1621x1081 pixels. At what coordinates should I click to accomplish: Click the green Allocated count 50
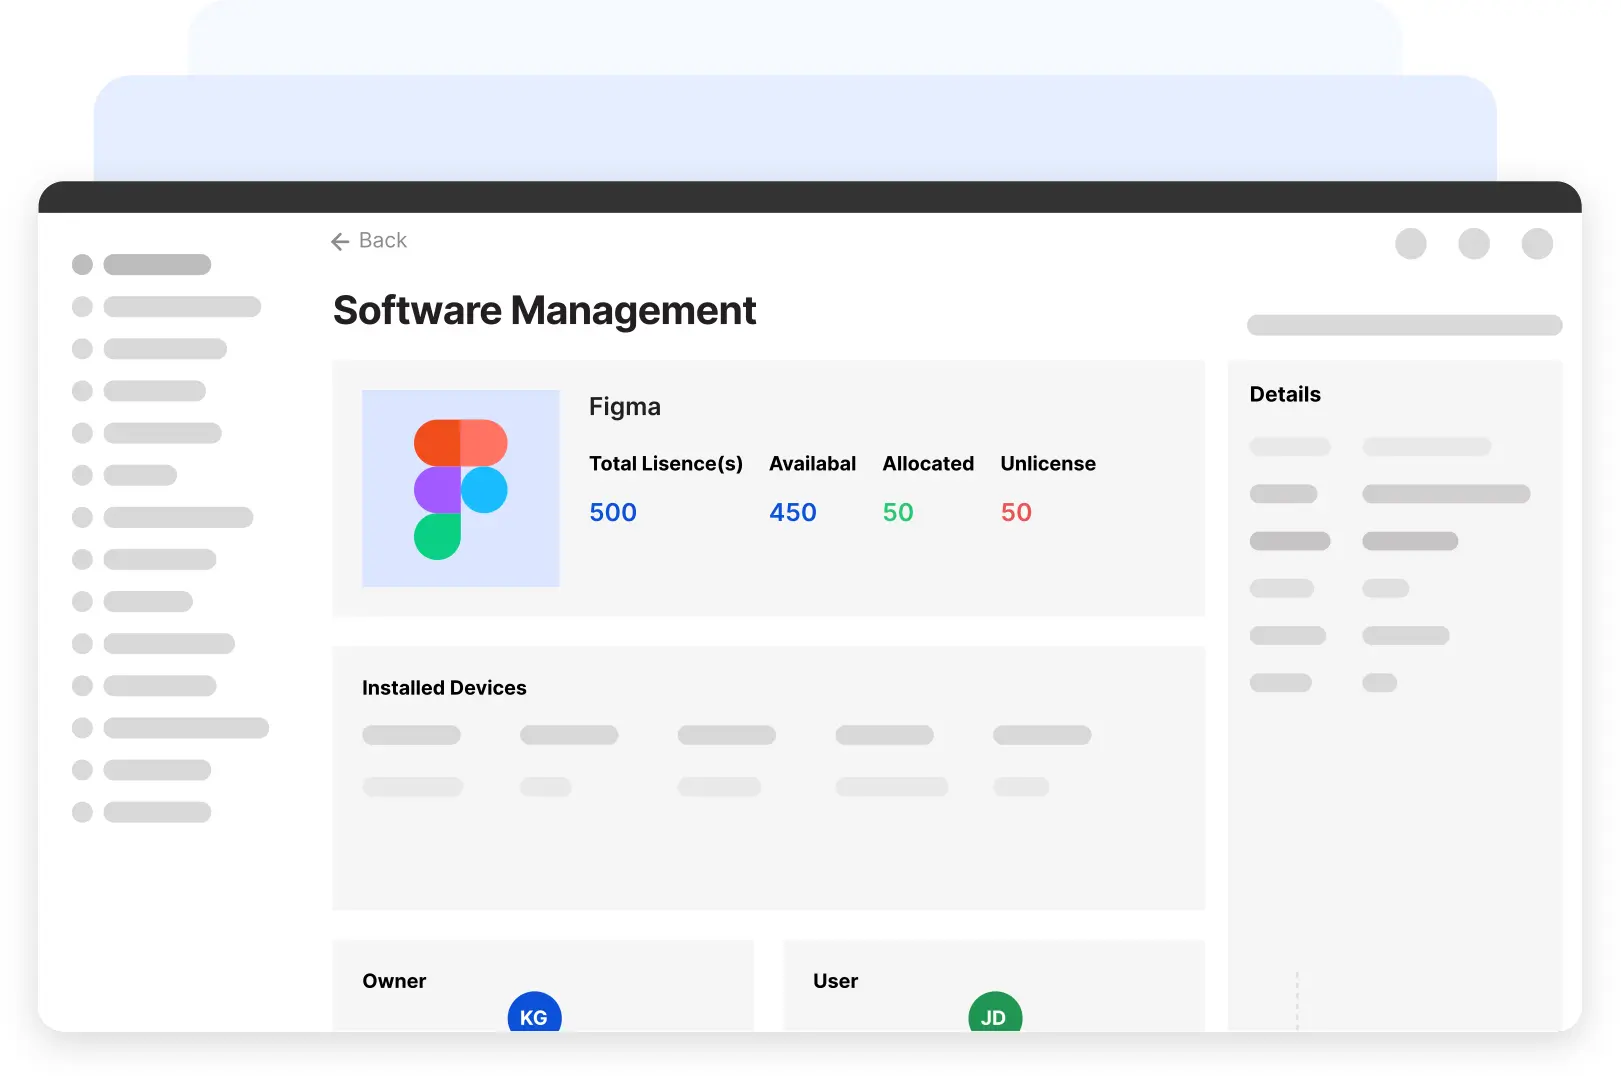(x=897, y=513)
